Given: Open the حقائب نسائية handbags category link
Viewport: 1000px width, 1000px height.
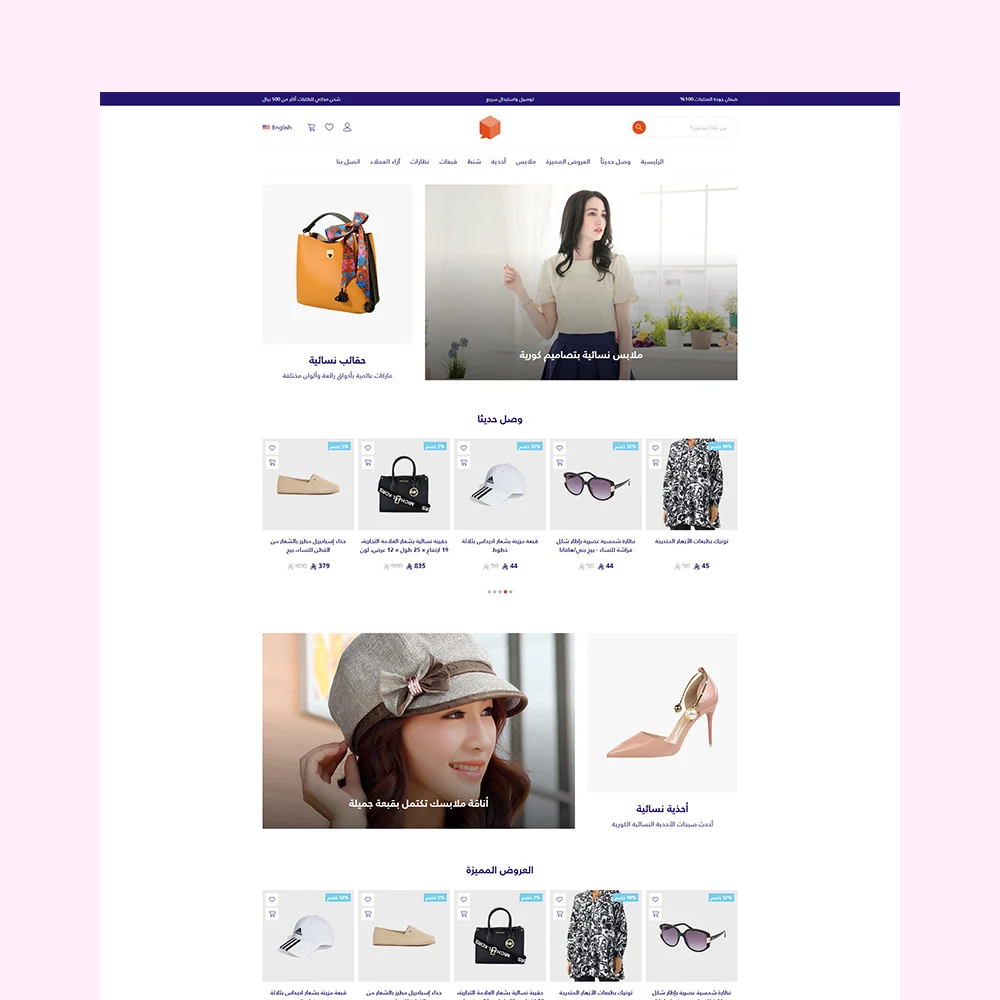Looking at the screenshot, I should [x=337, y=360].
